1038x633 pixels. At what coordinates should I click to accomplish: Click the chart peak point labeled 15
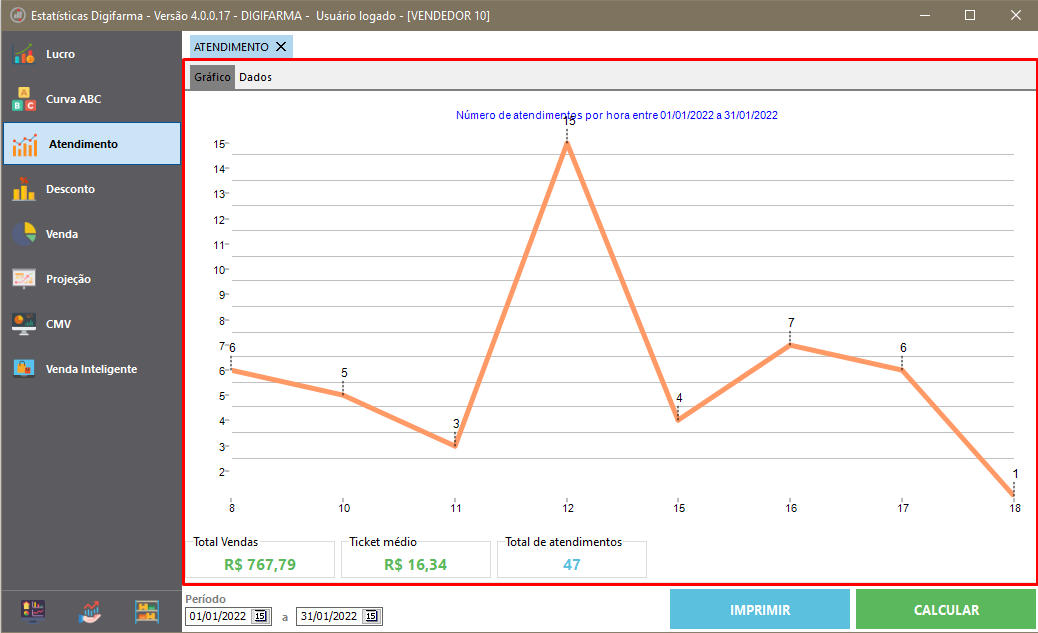click(567, 143)
